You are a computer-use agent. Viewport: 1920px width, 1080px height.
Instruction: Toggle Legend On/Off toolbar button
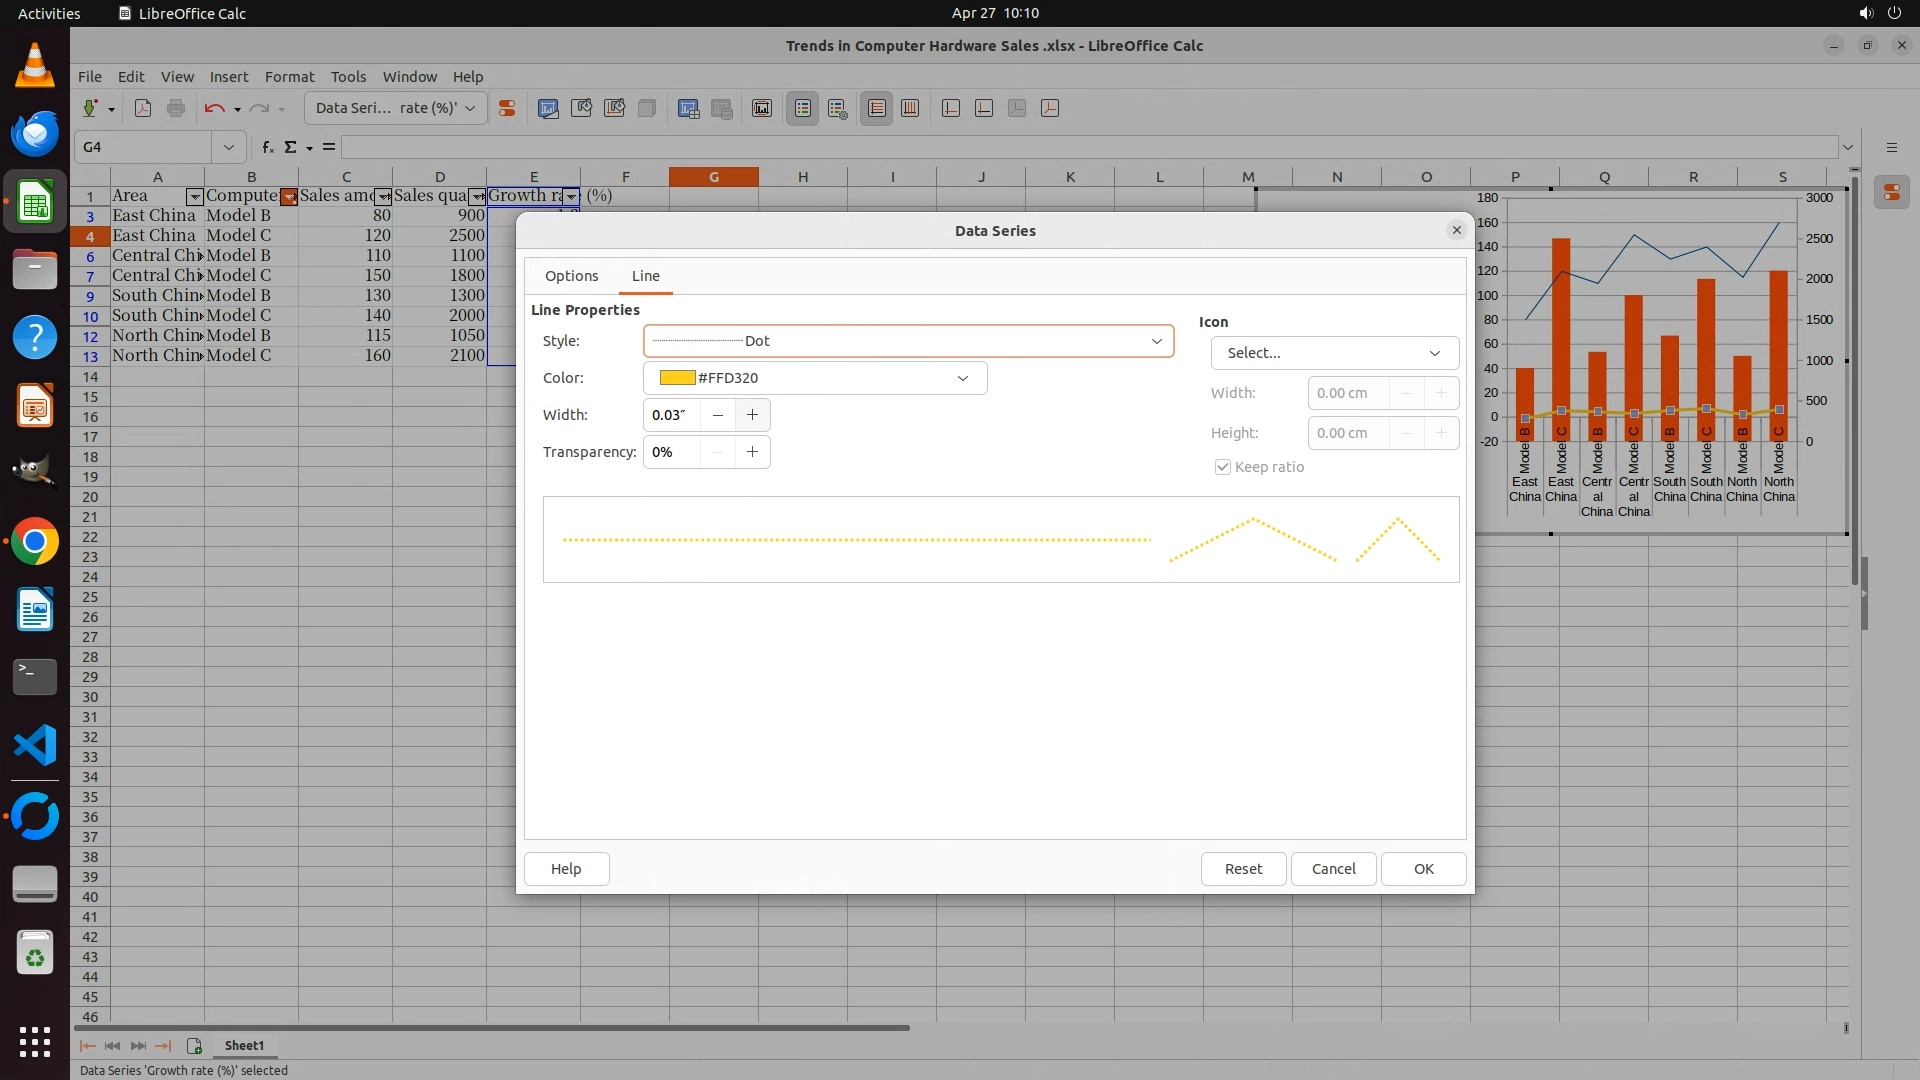pos(802,109)
